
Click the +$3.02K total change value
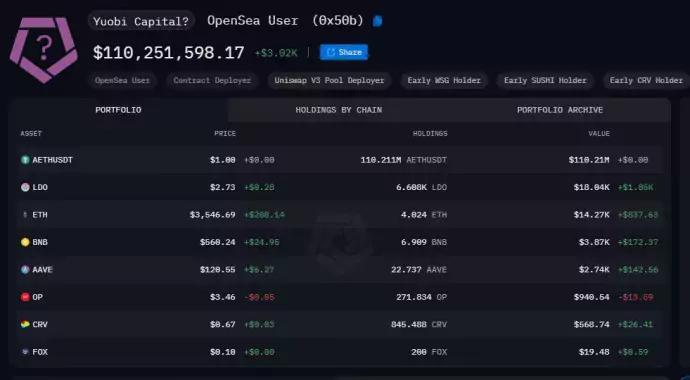point(276,53)
